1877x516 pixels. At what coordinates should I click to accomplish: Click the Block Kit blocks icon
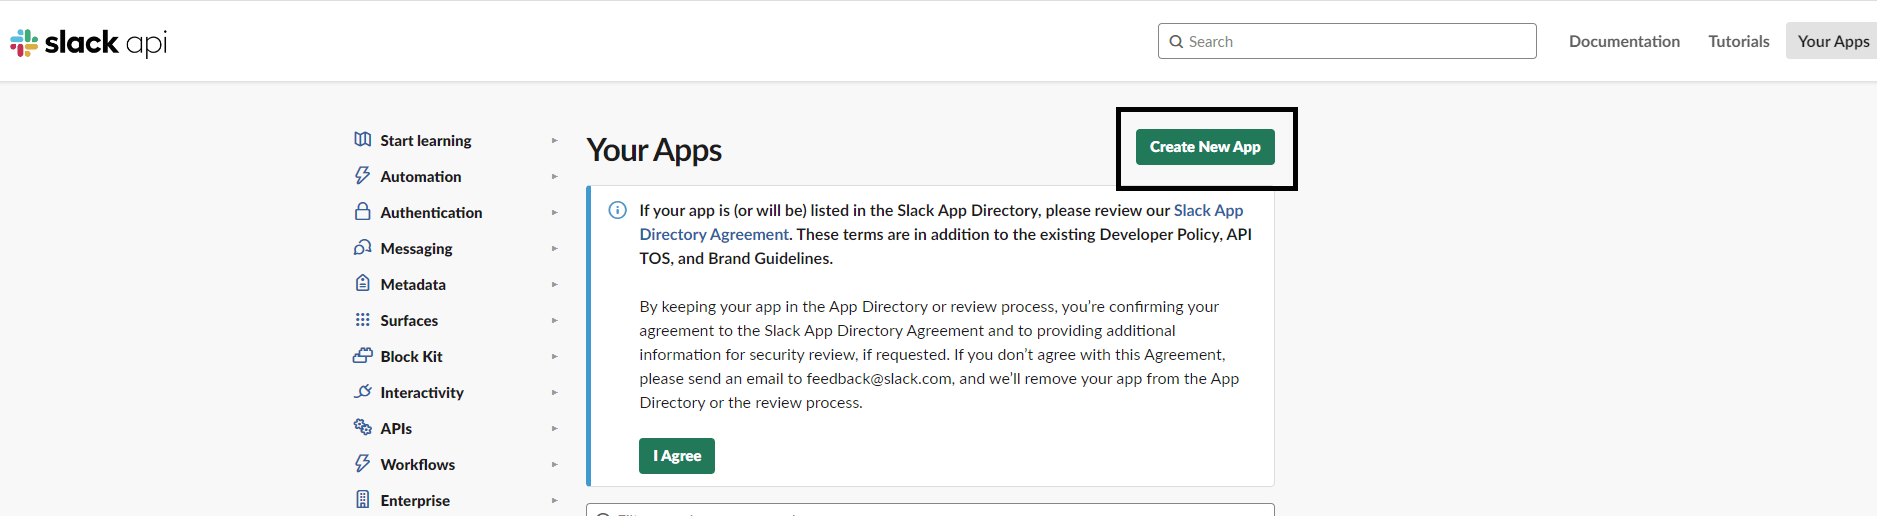point(363,356)
